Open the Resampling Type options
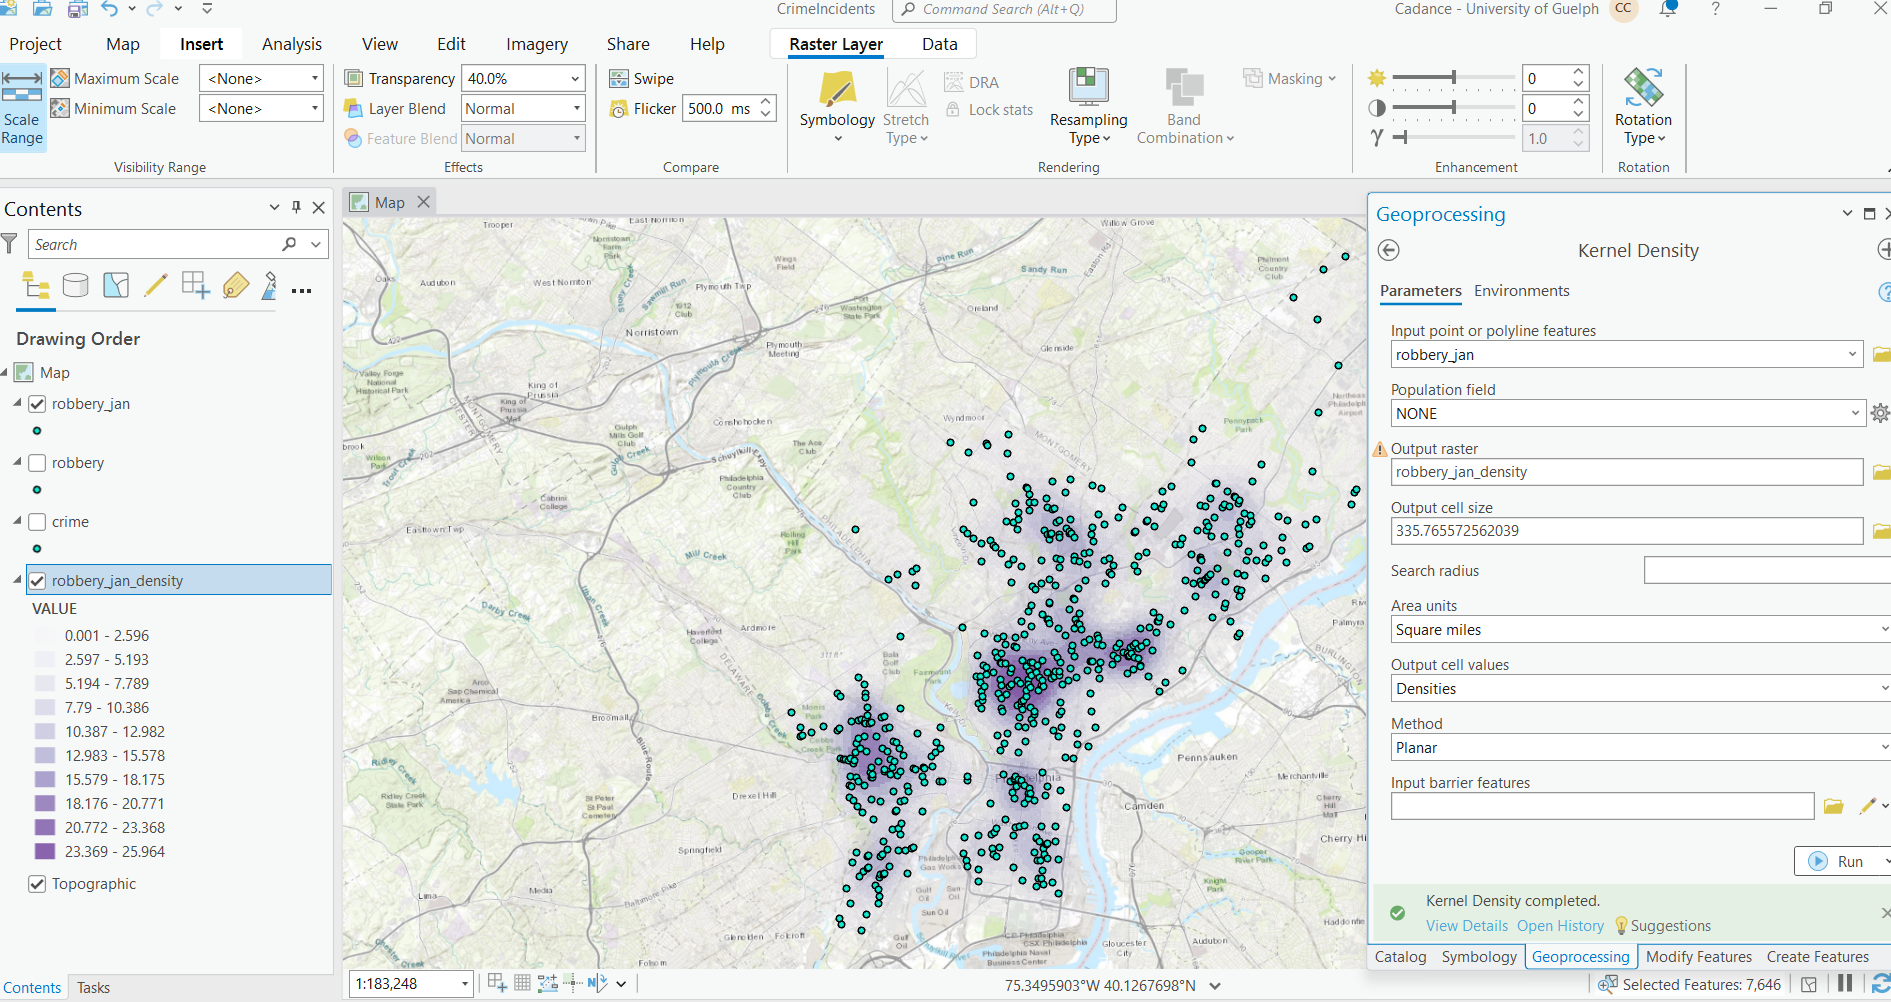Image resolution: width=1891 pixels, height=1002 pixels. click(x=1088, y=107)
